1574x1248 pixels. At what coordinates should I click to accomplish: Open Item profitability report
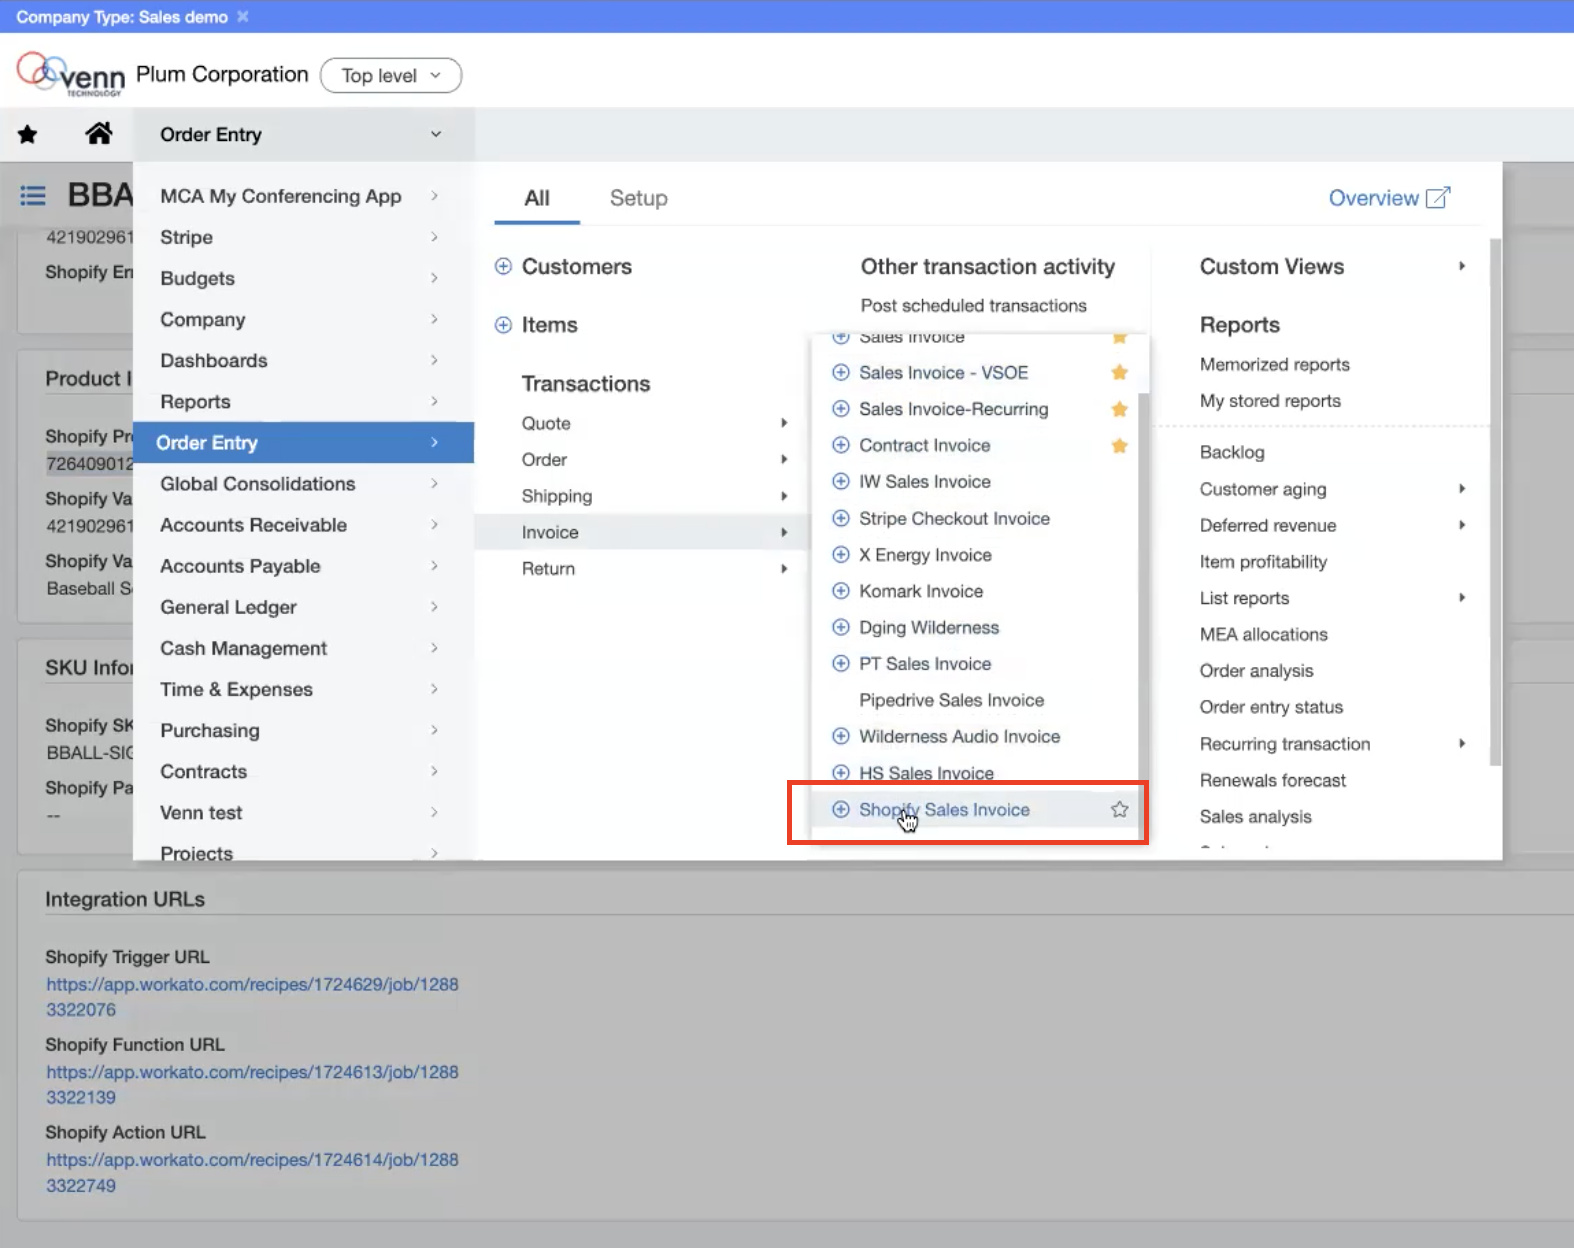(1263, 562)
